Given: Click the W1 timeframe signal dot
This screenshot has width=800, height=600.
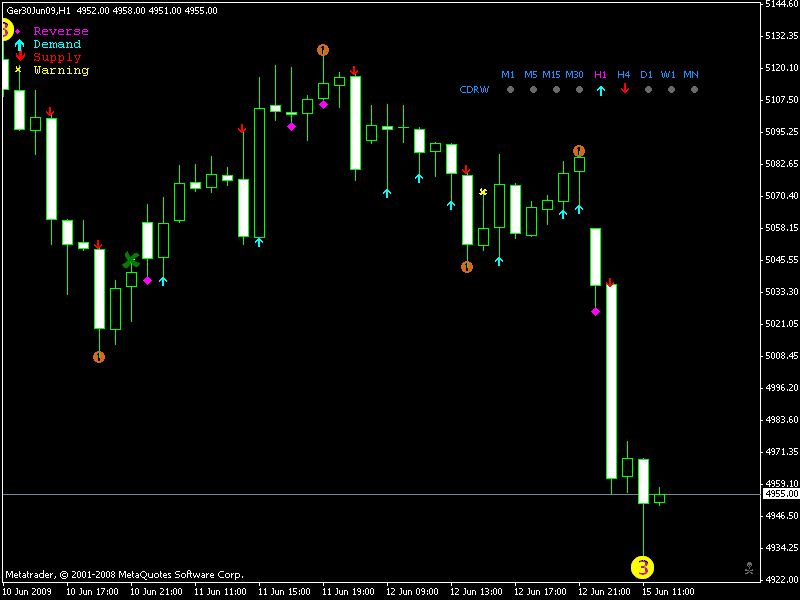Looking at the screenshot, I should (668, 89).
